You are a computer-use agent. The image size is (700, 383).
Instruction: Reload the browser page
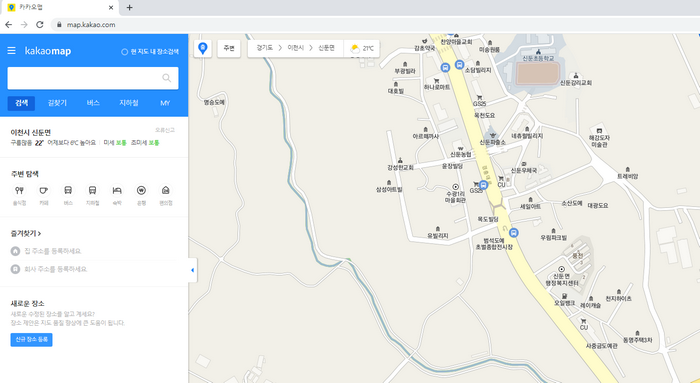point(40,25)
